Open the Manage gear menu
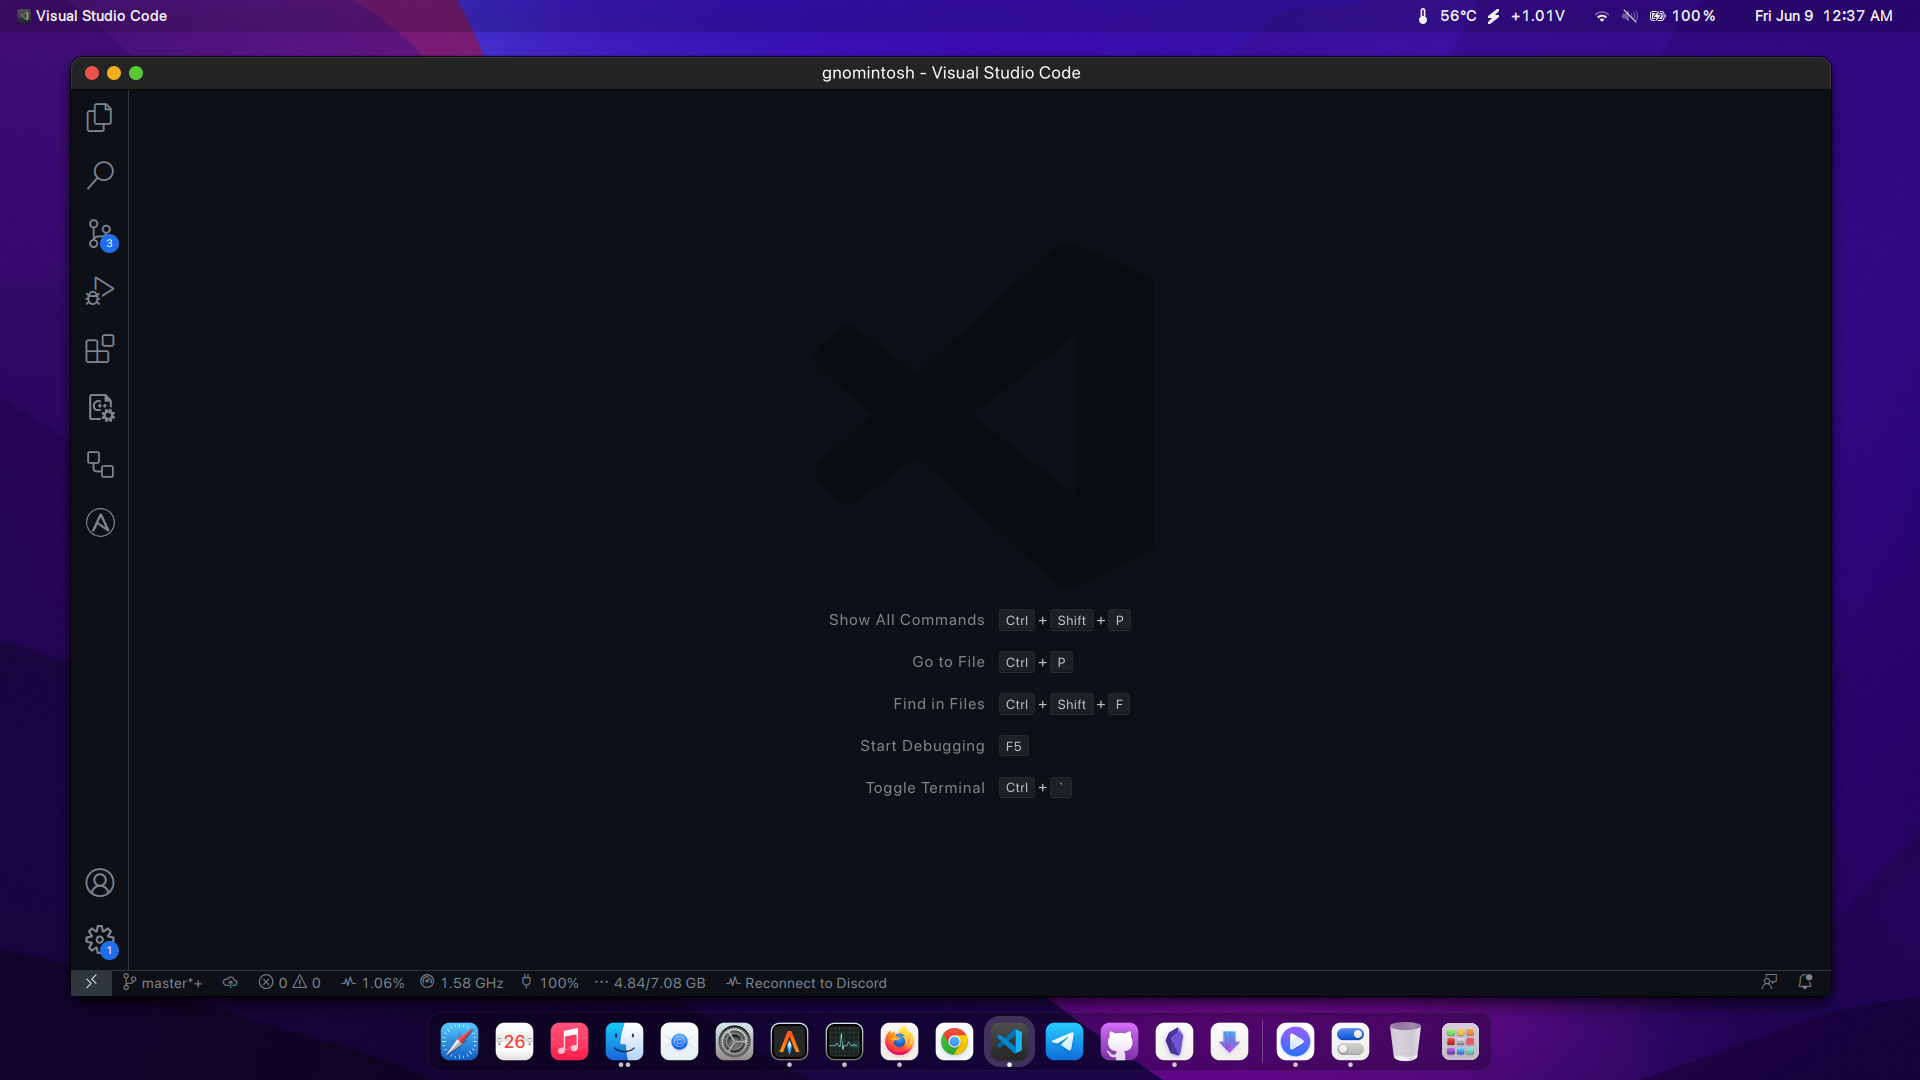Image resolution: width=1920 pixels, height=1080 pixels. coord(99,939)
